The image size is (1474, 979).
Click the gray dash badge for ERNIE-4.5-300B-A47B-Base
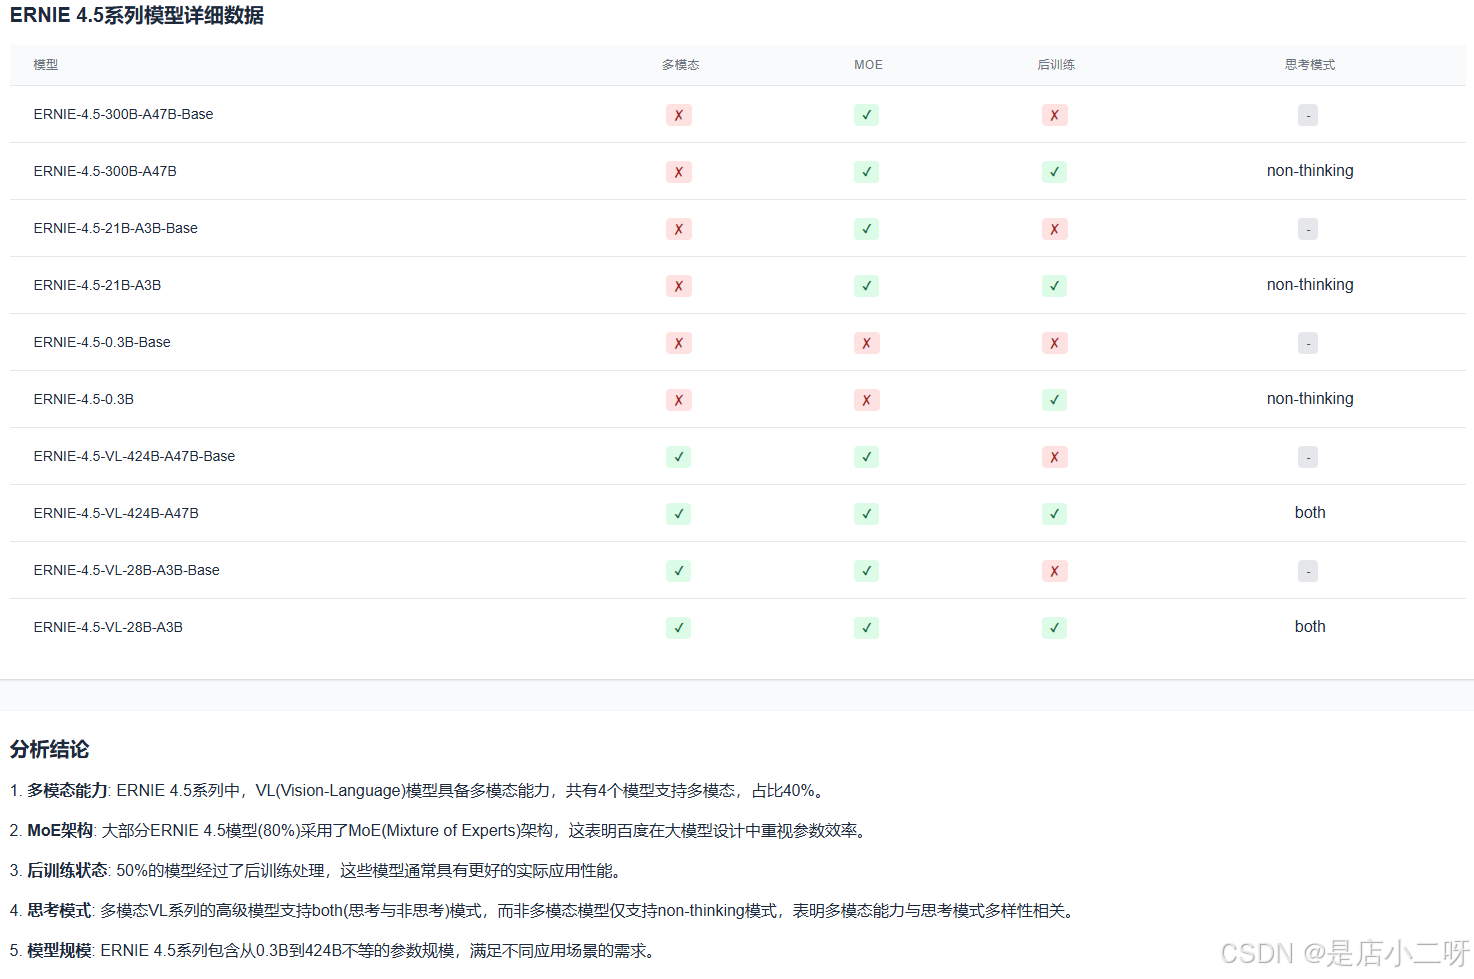tap(1308, 115)
